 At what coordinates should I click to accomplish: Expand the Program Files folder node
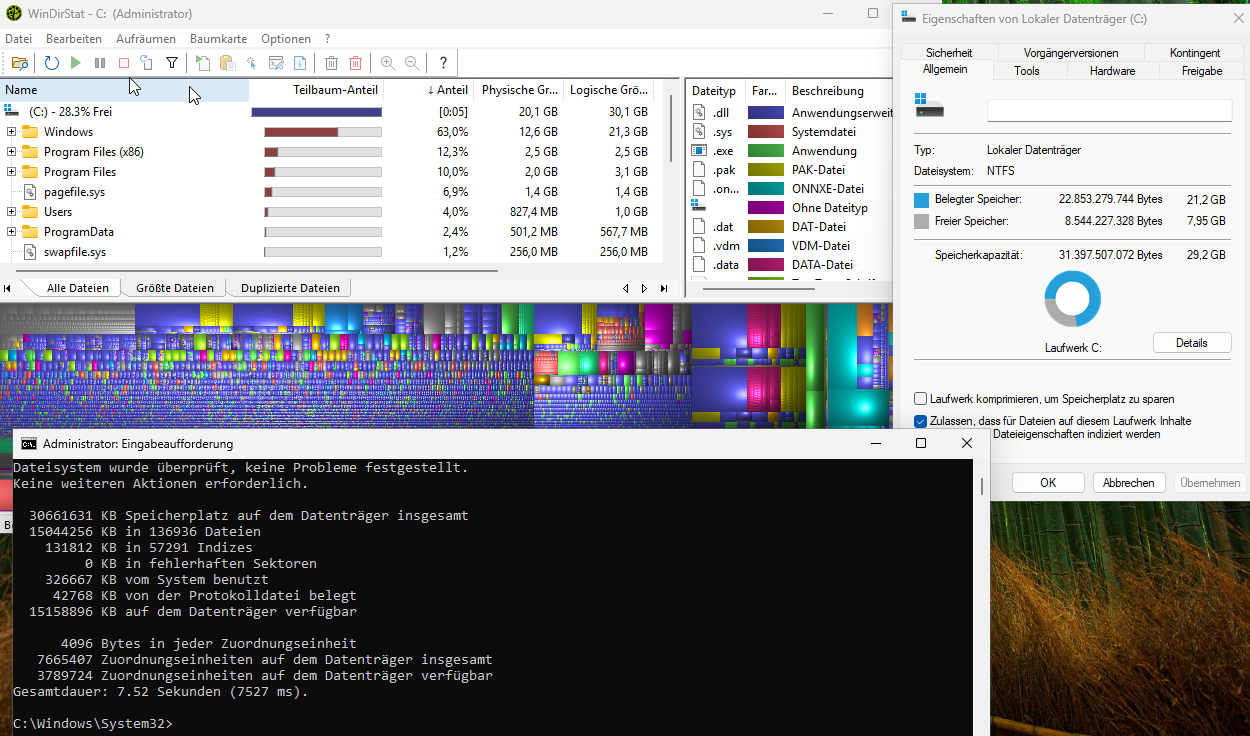click(x=11, y=171)
